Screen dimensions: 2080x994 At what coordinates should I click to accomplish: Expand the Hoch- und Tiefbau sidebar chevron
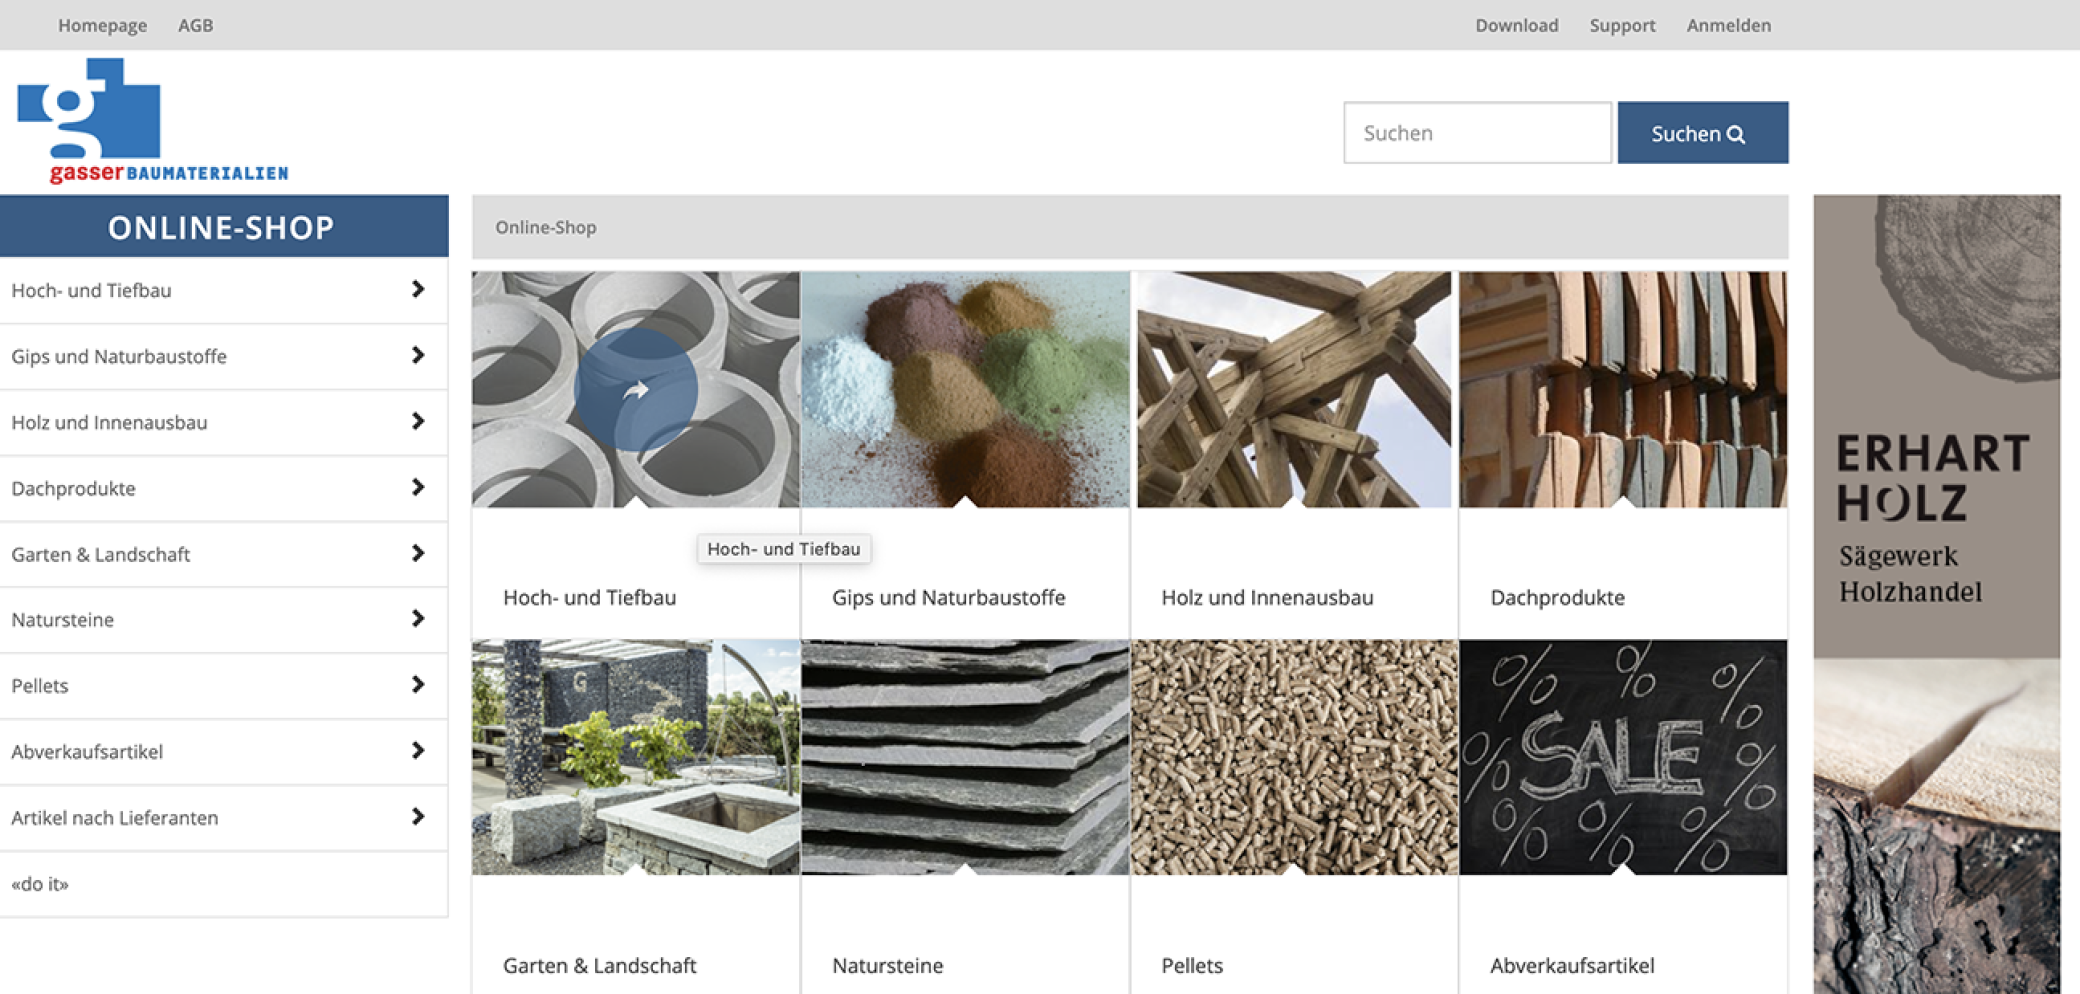[x=418, y=290]
